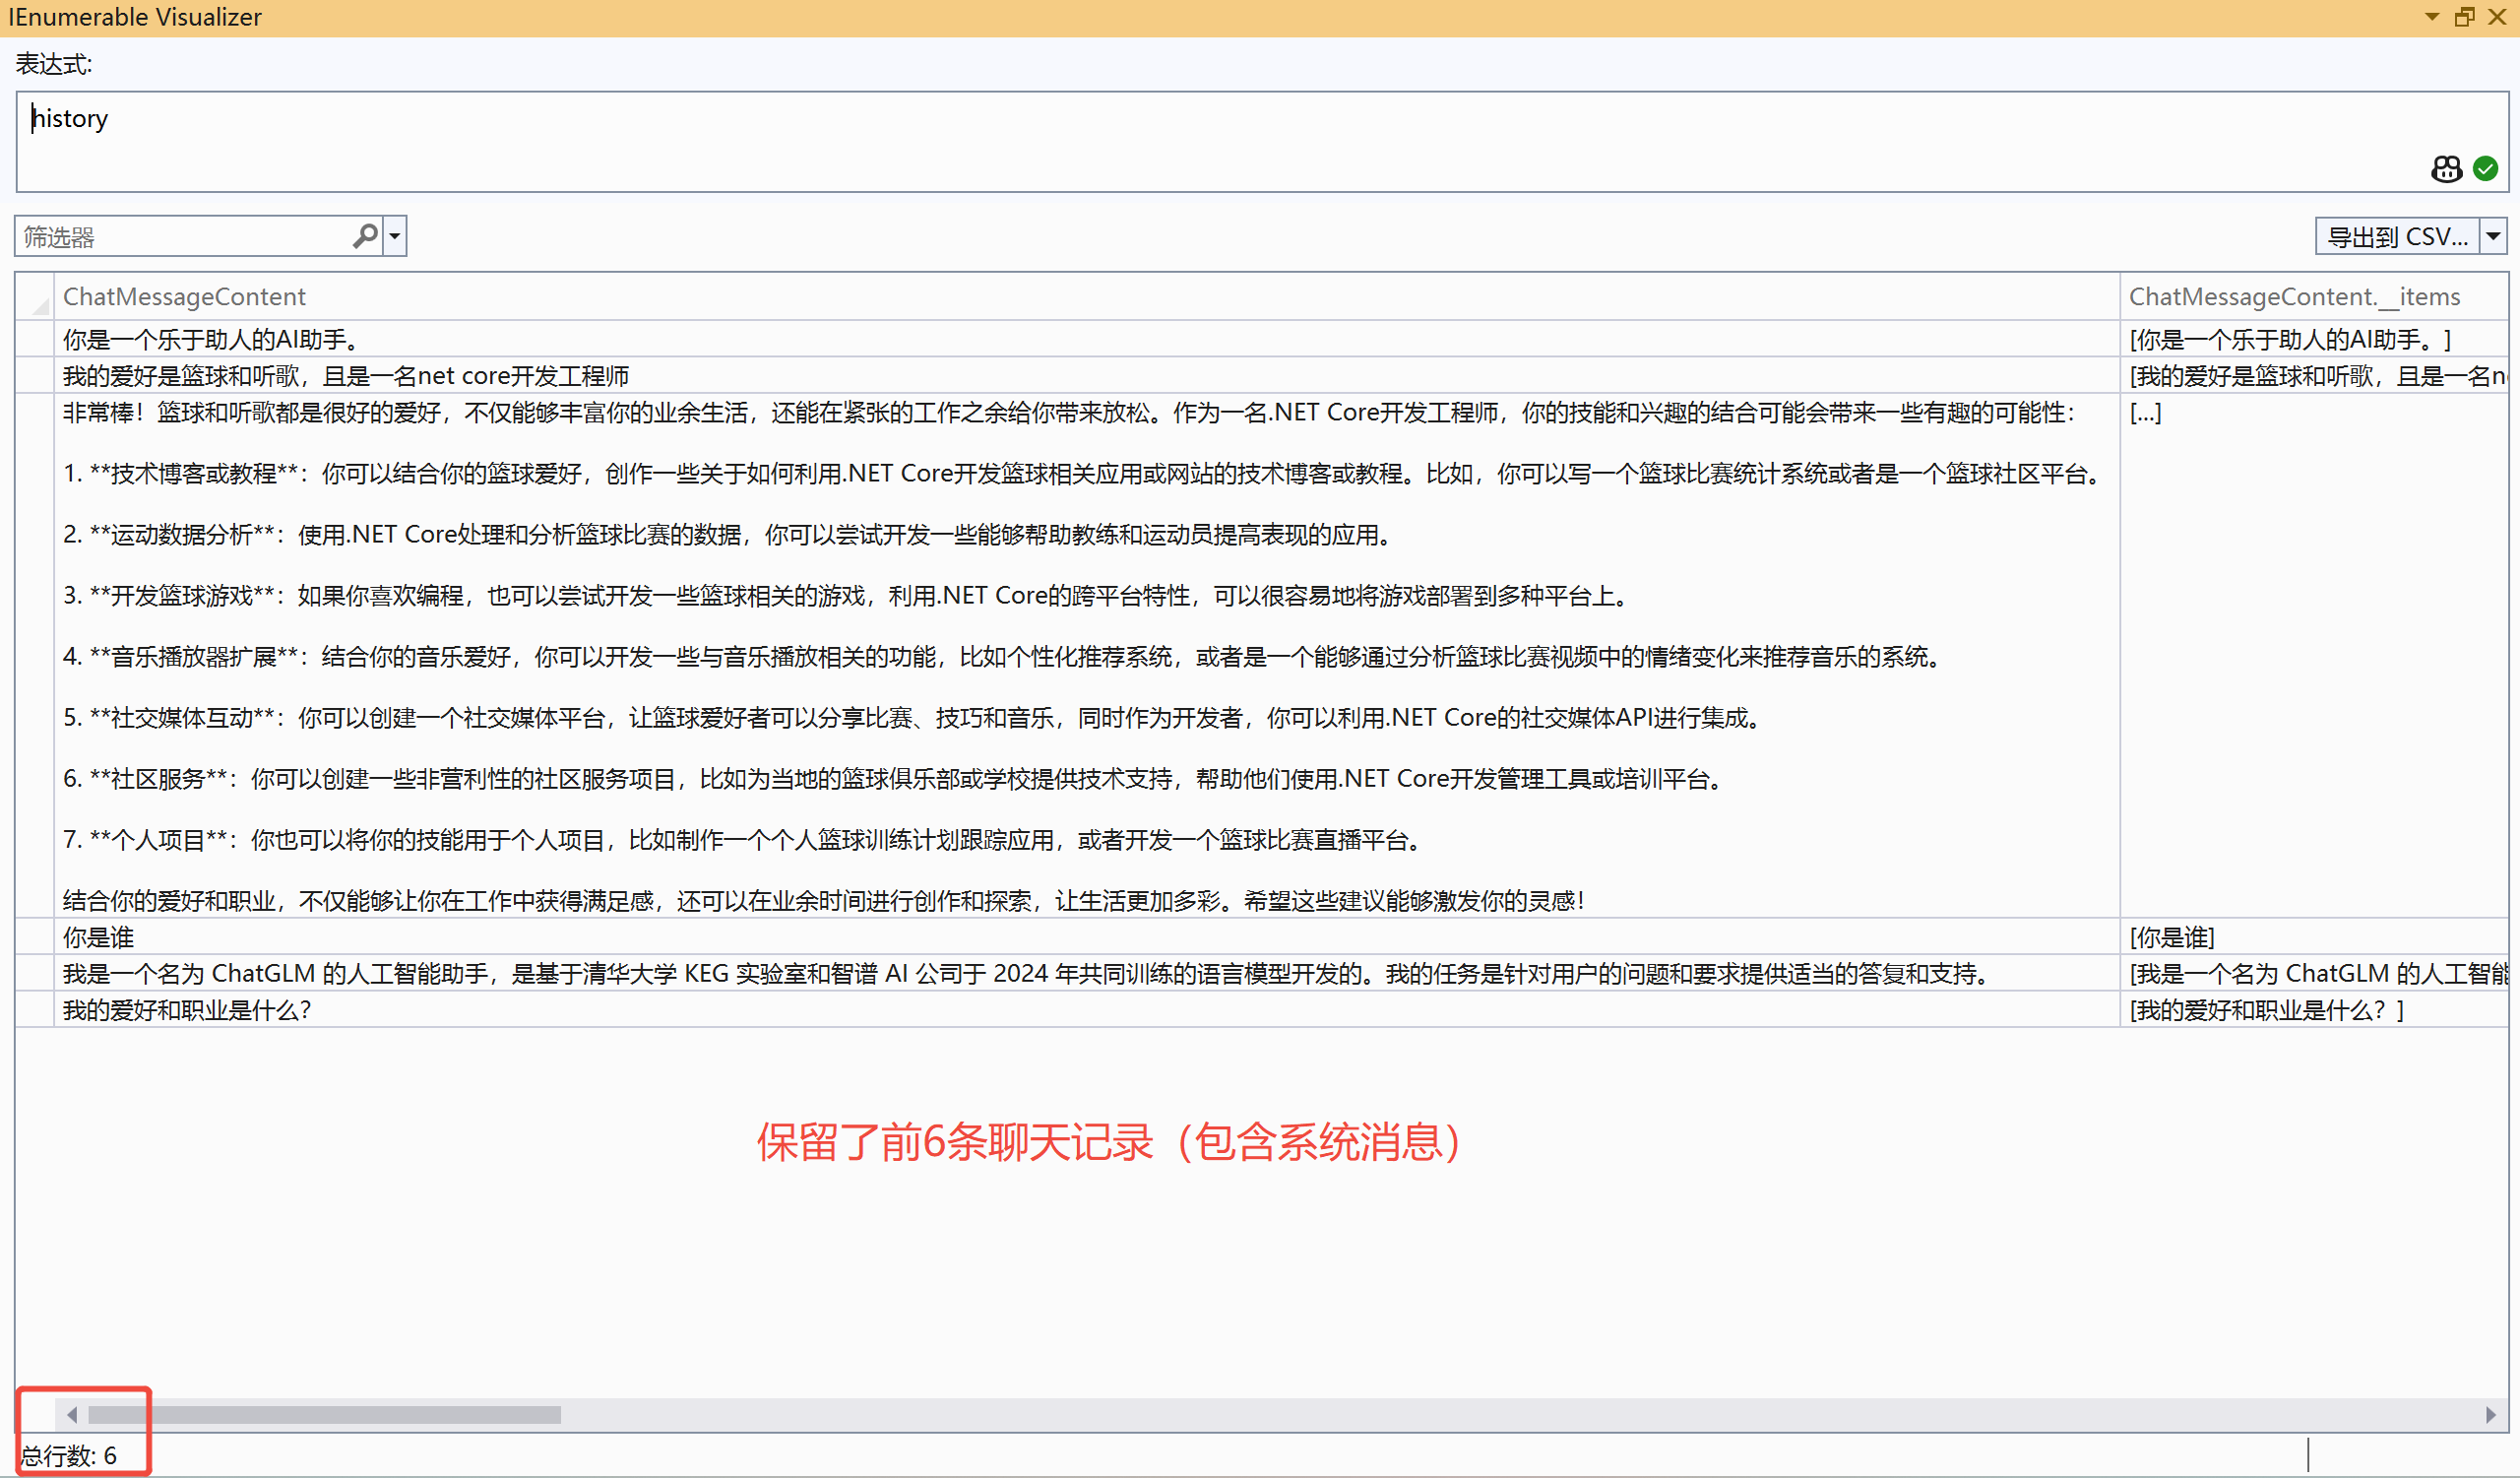Viewport: 2520px width, 1478px height.
Task: Click the horizontal scrollbar right arrow
Action: (2490, 1414)
